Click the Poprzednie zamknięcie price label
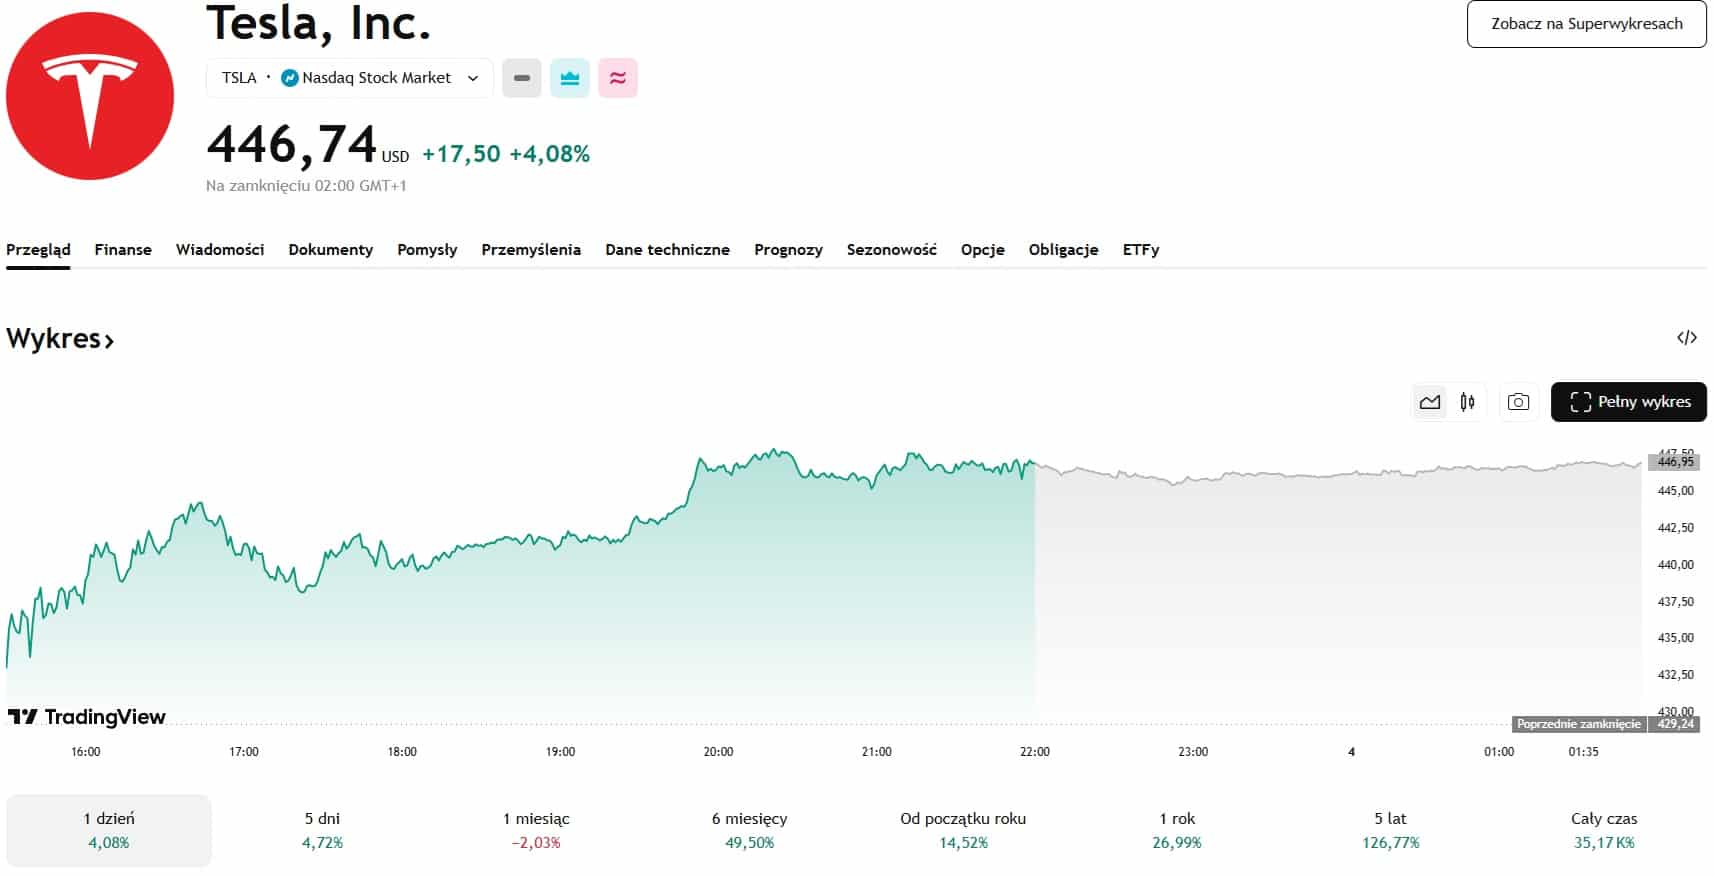The width and height of the screenshot is (1714, 876). [x=1578, y=724]
